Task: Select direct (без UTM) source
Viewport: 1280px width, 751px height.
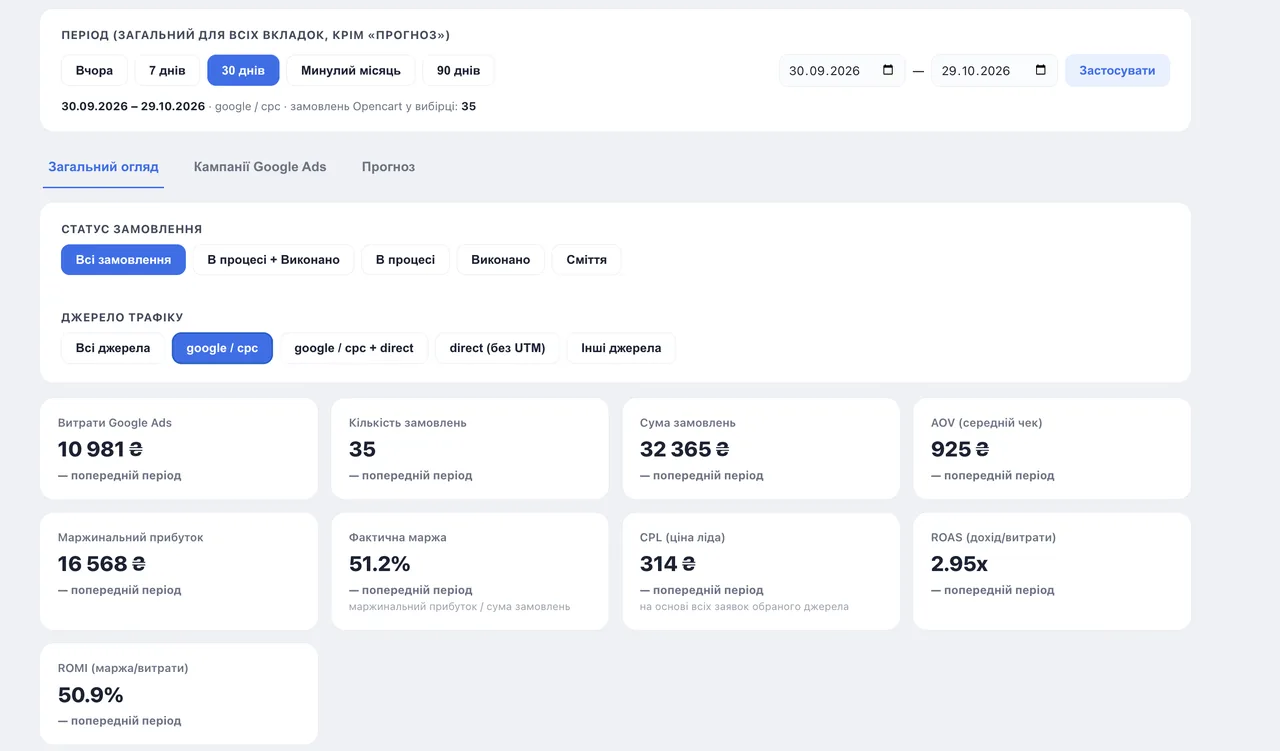Action: [497, 348]
